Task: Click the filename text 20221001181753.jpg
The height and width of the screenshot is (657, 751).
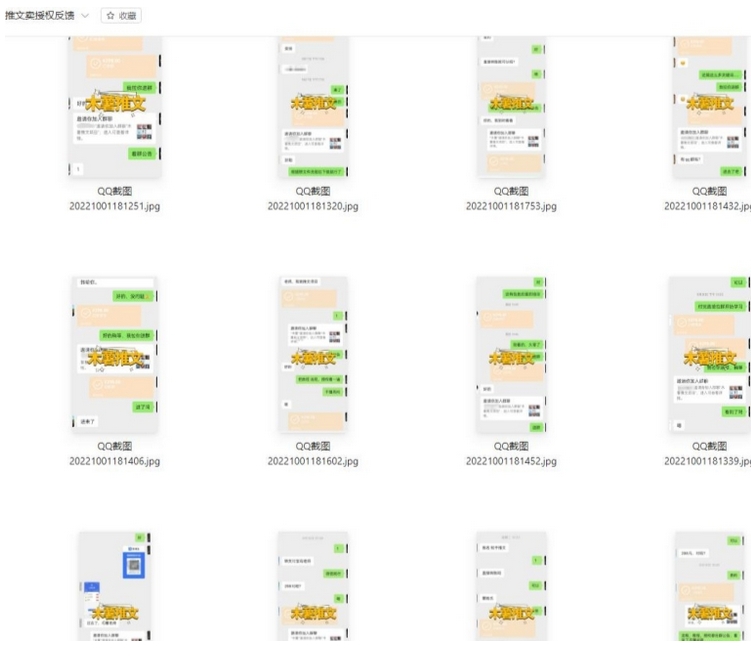Action: point(511,207)
